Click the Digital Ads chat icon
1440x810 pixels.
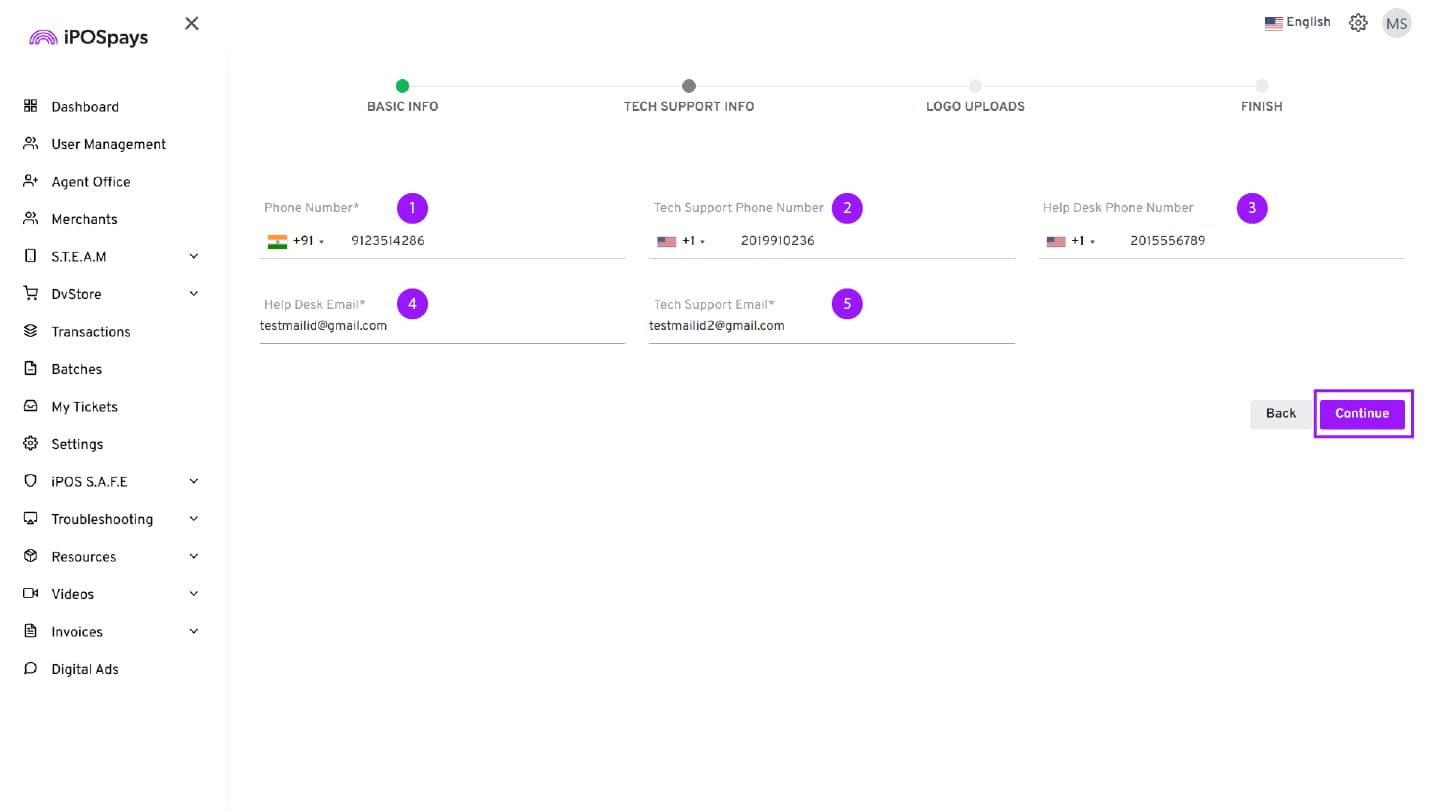click(x=30, y=669)
